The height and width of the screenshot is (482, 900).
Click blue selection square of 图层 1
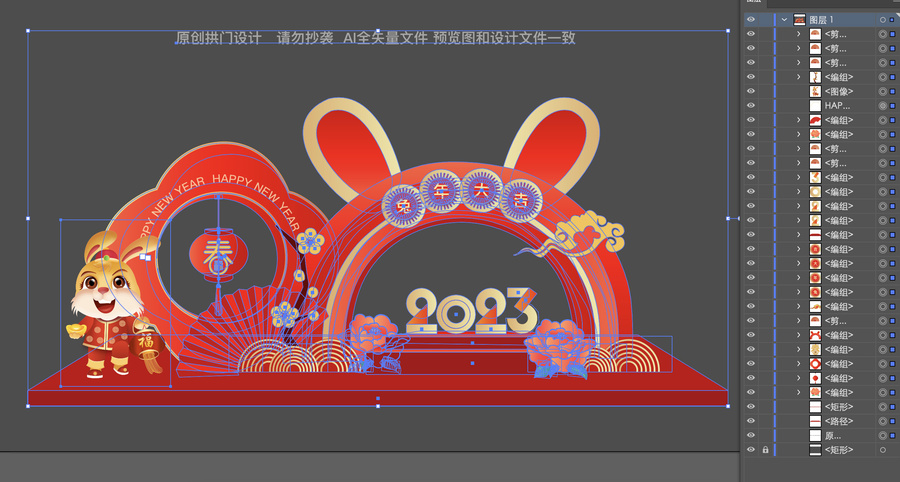pyautogui.click(x=892, y=20)
